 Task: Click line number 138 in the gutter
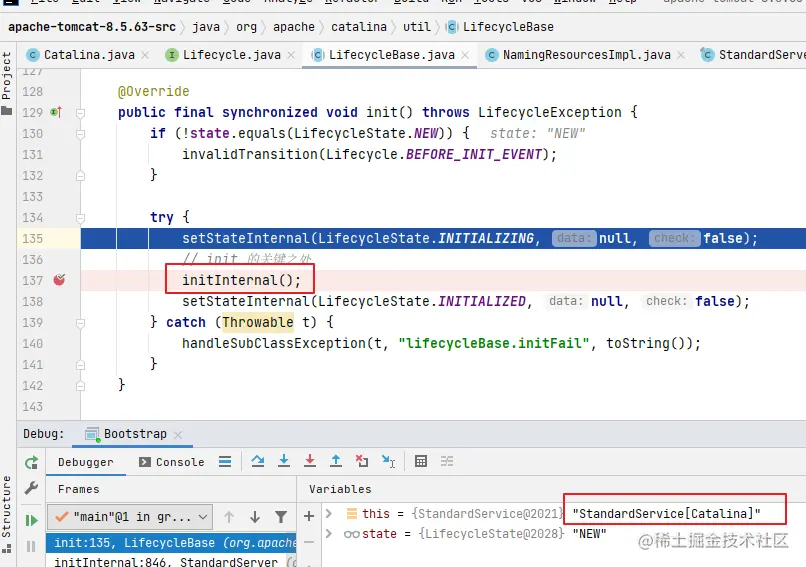point(32,301)
